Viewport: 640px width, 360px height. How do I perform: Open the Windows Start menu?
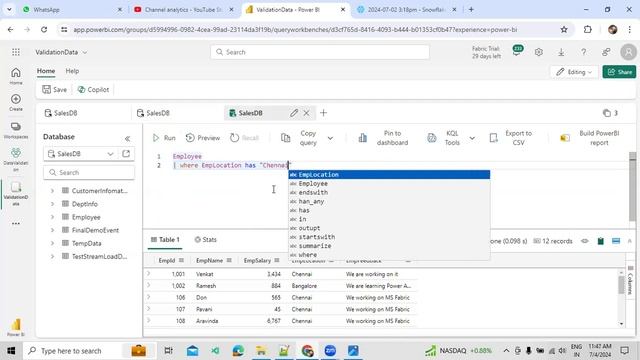(x=11, y=351)
